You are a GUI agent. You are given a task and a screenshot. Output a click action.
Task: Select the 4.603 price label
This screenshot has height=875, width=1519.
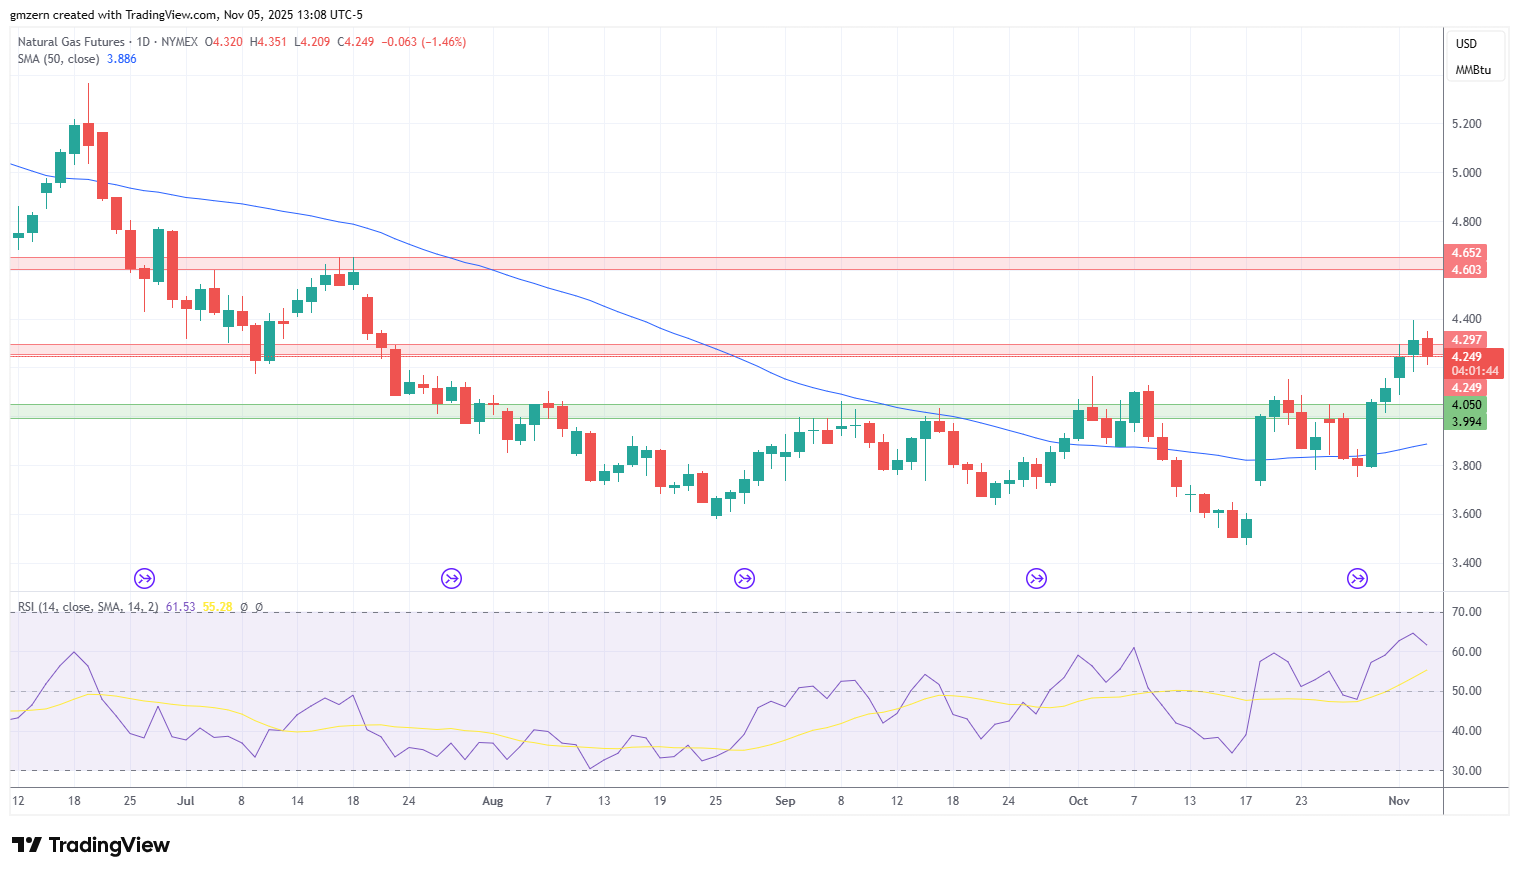tap(1466, 270)
